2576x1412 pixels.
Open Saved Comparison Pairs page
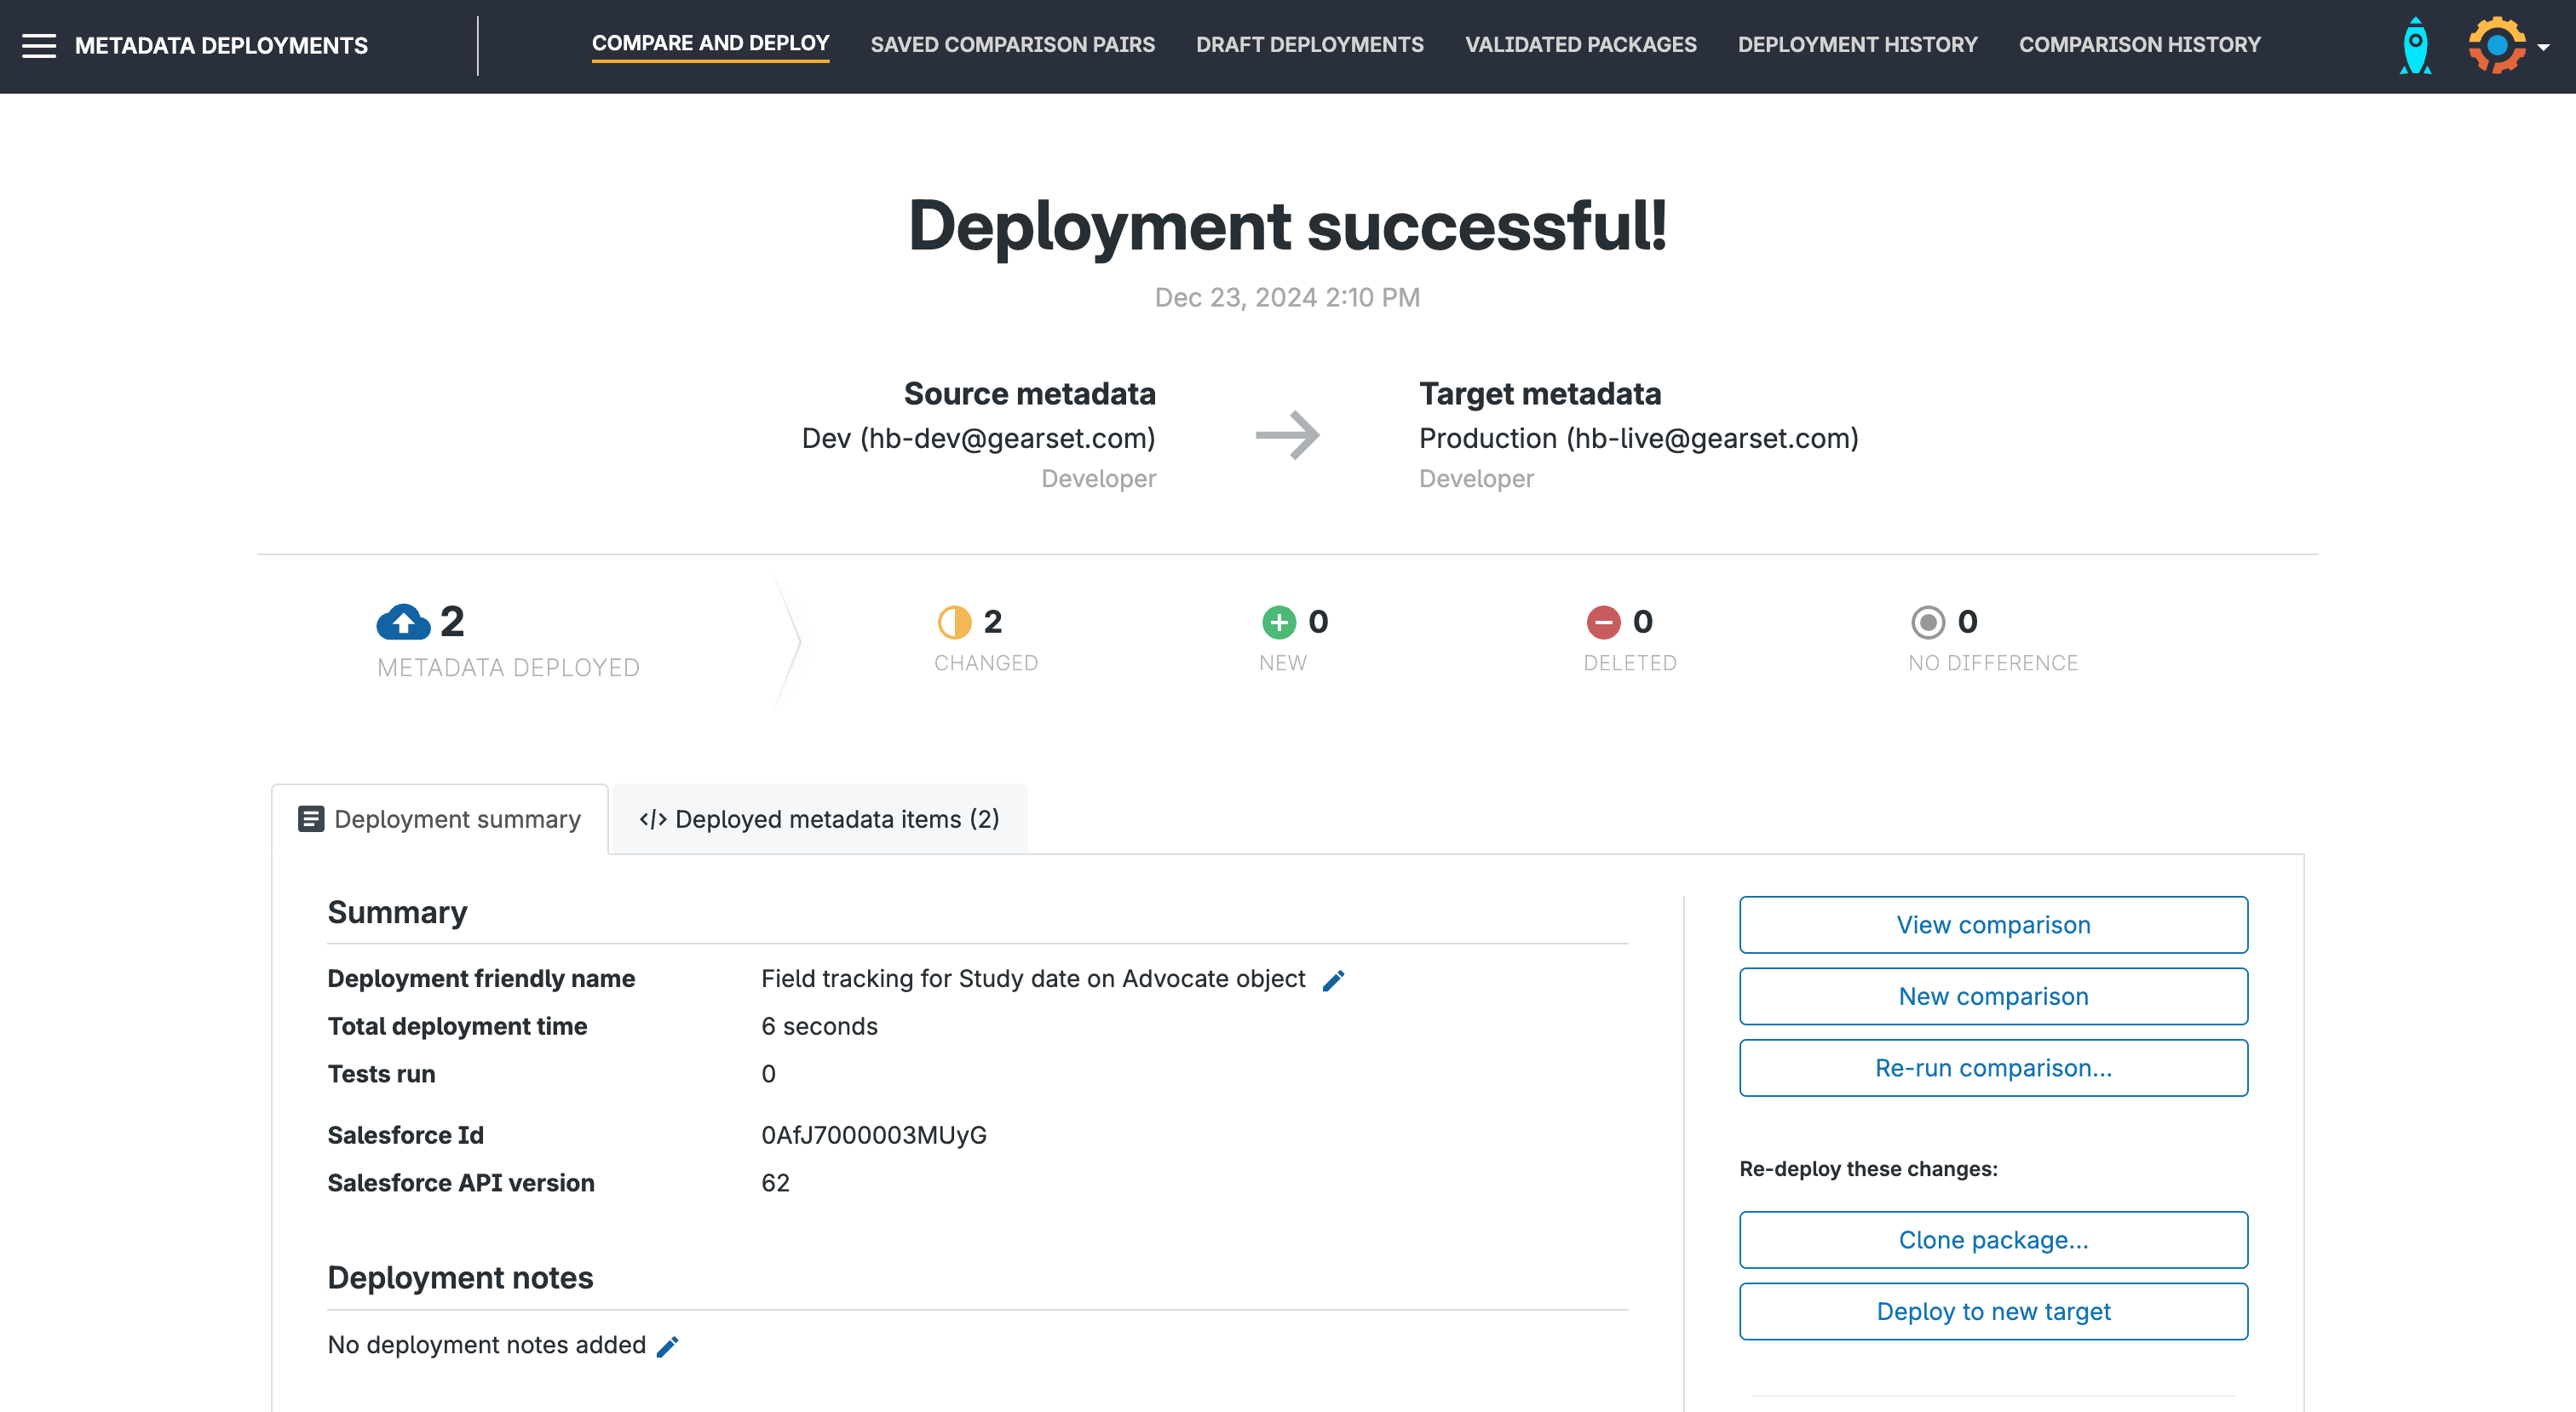1012,45
